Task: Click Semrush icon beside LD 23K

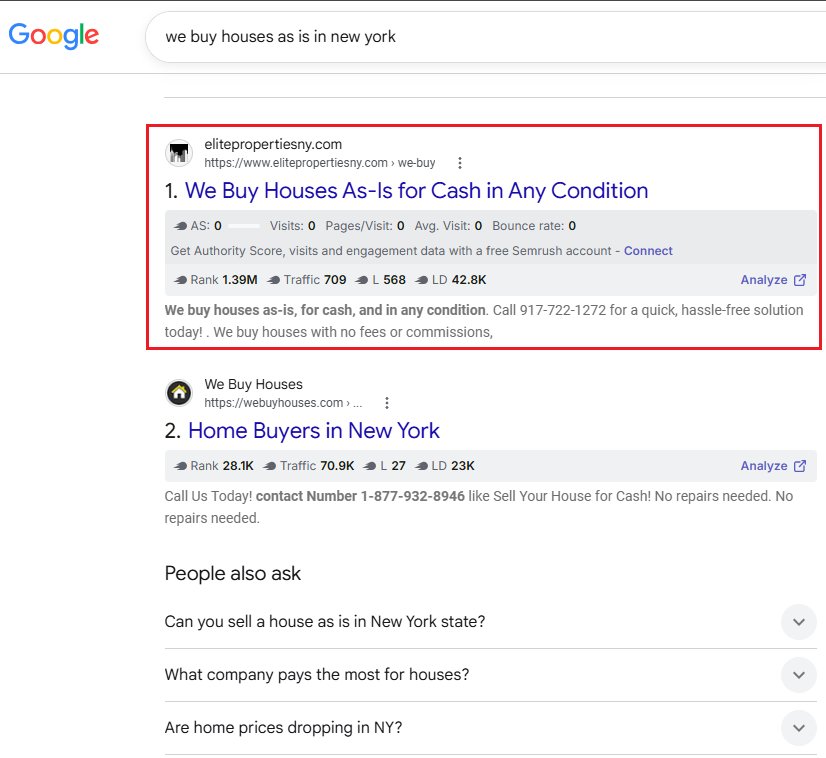Action: coord(421,466)
